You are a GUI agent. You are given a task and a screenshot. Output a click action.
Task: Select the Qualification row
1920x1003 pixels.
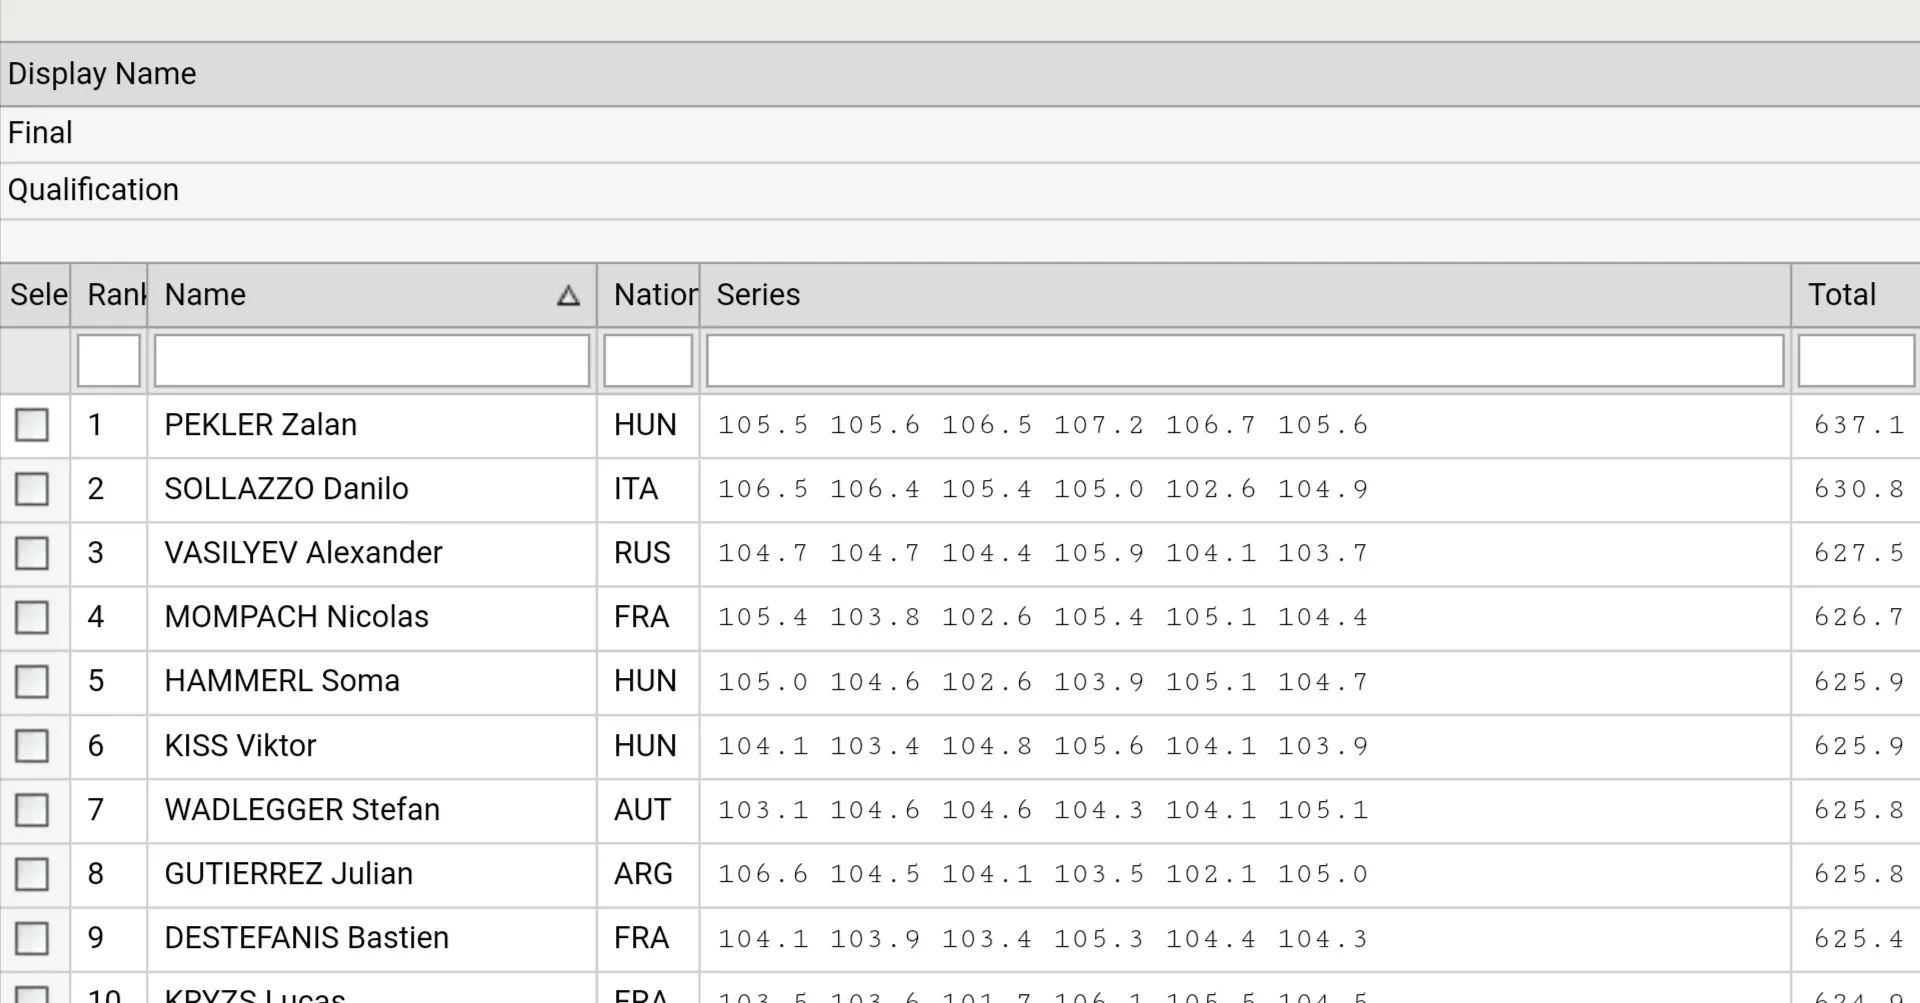[93, 190]
